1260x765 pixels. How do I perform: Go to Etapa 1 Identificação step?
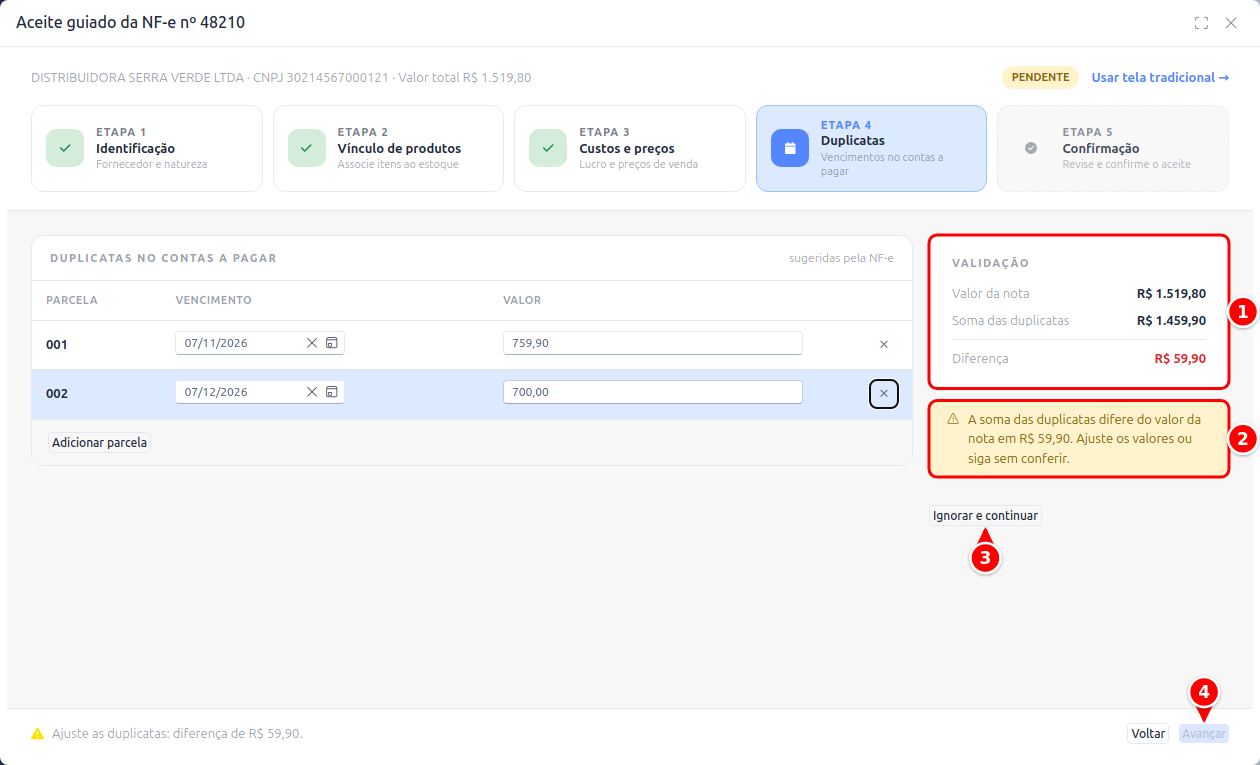[147, 148]
